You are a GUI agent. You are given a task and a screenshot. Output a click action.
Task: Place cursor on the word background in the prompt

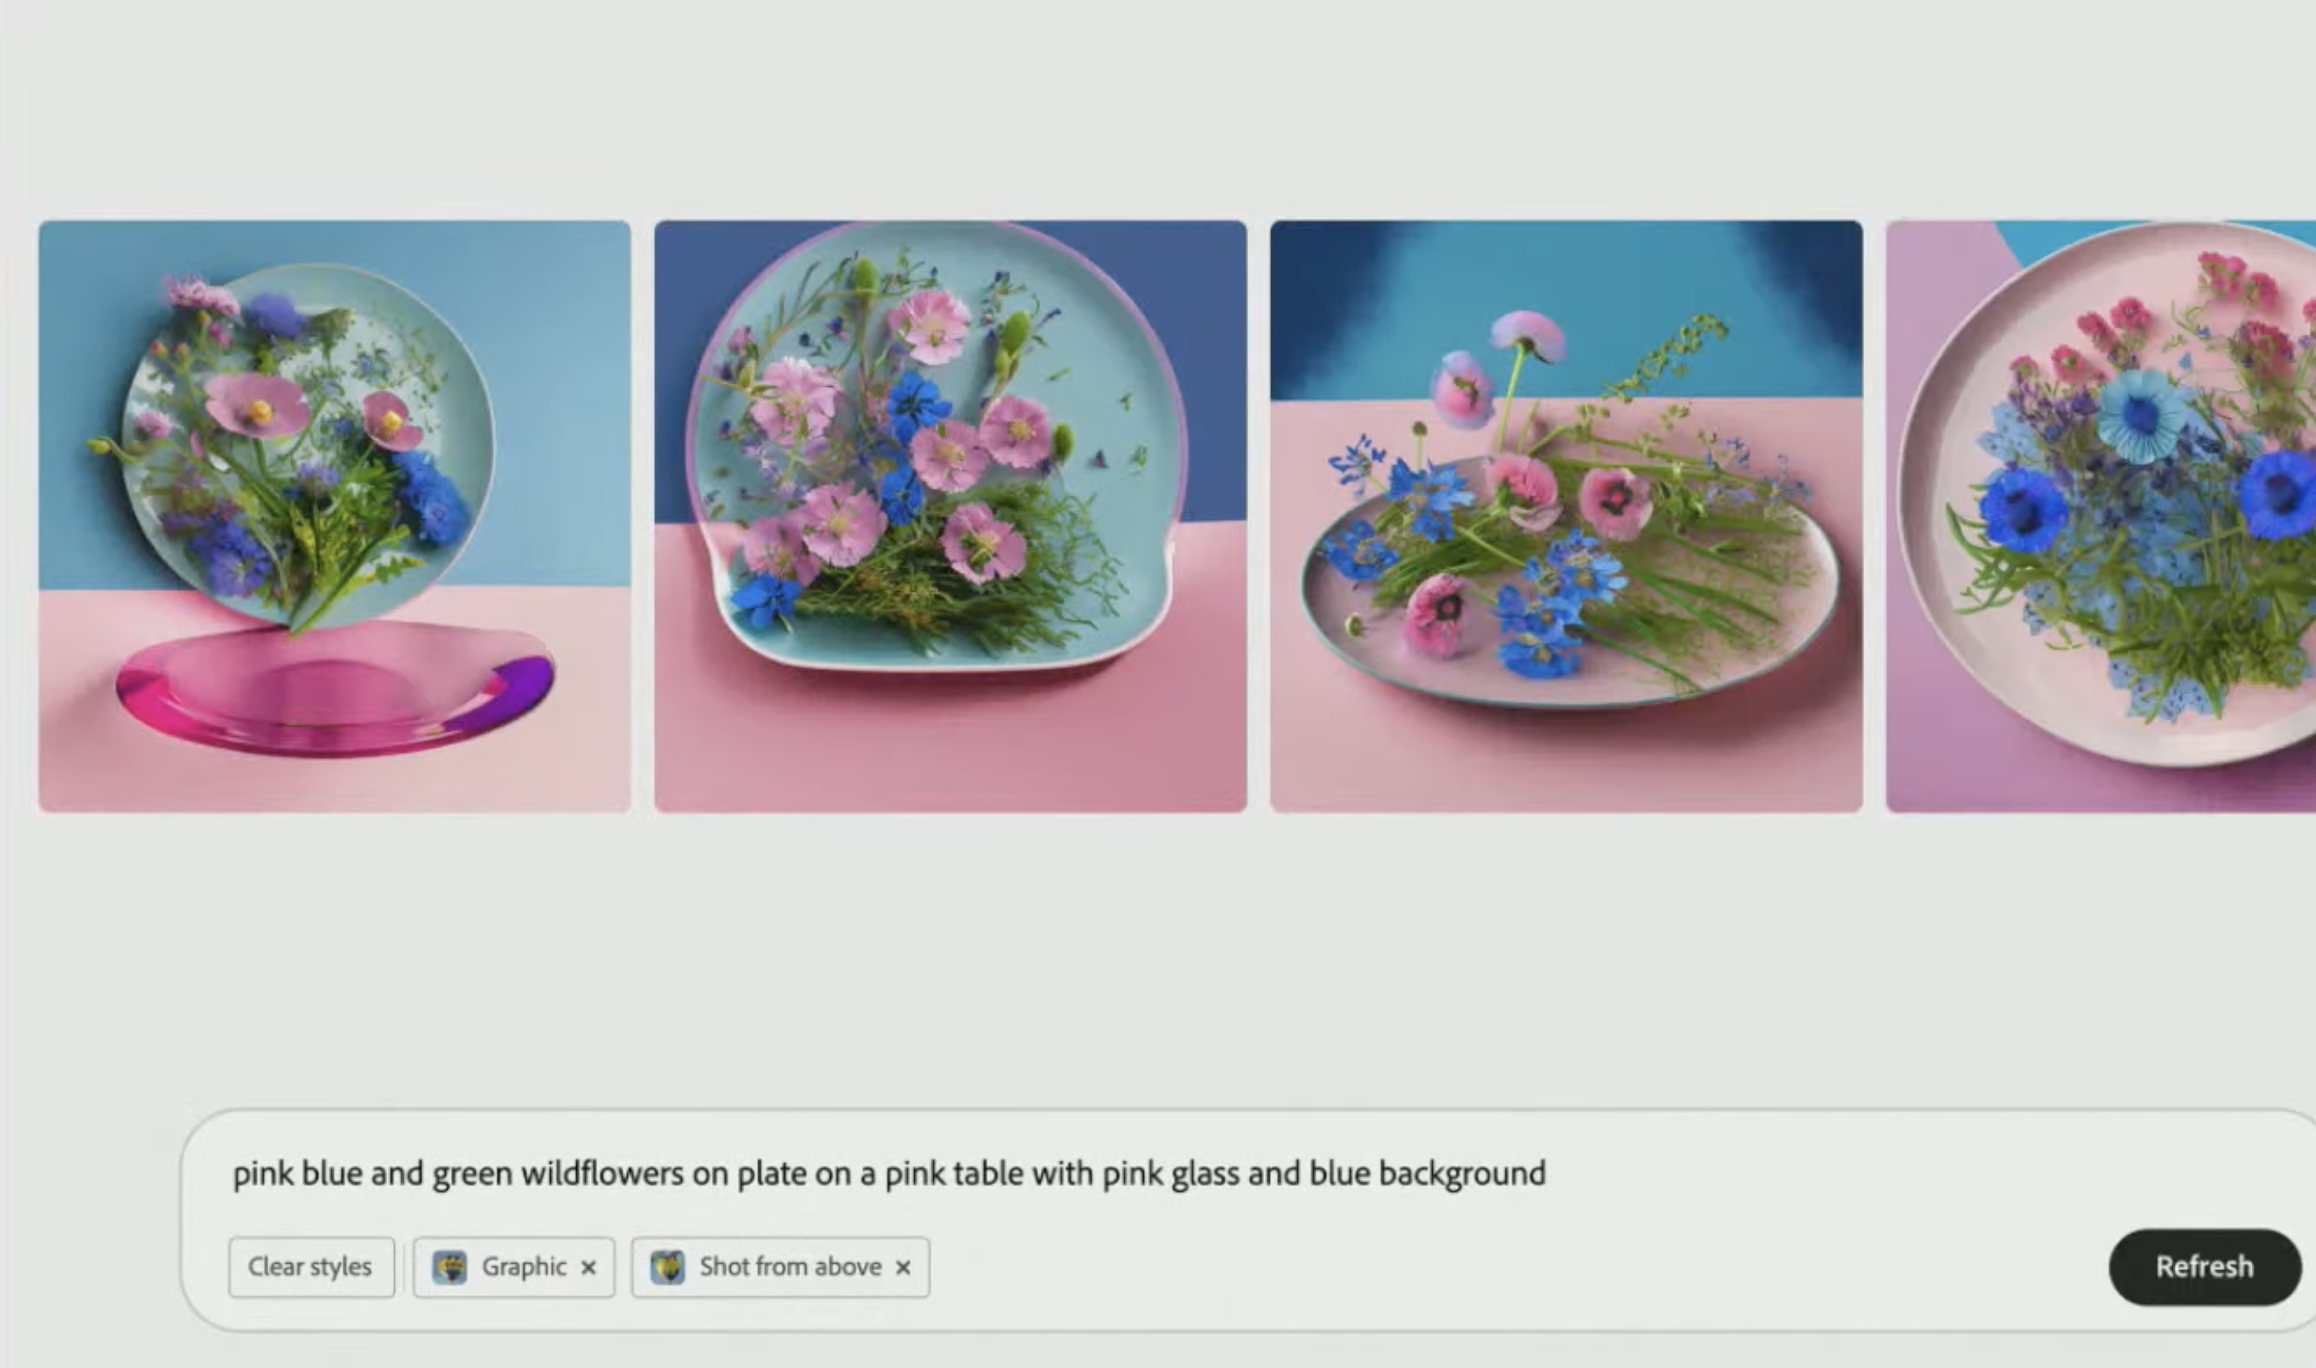click(x=1462, y=1173)
